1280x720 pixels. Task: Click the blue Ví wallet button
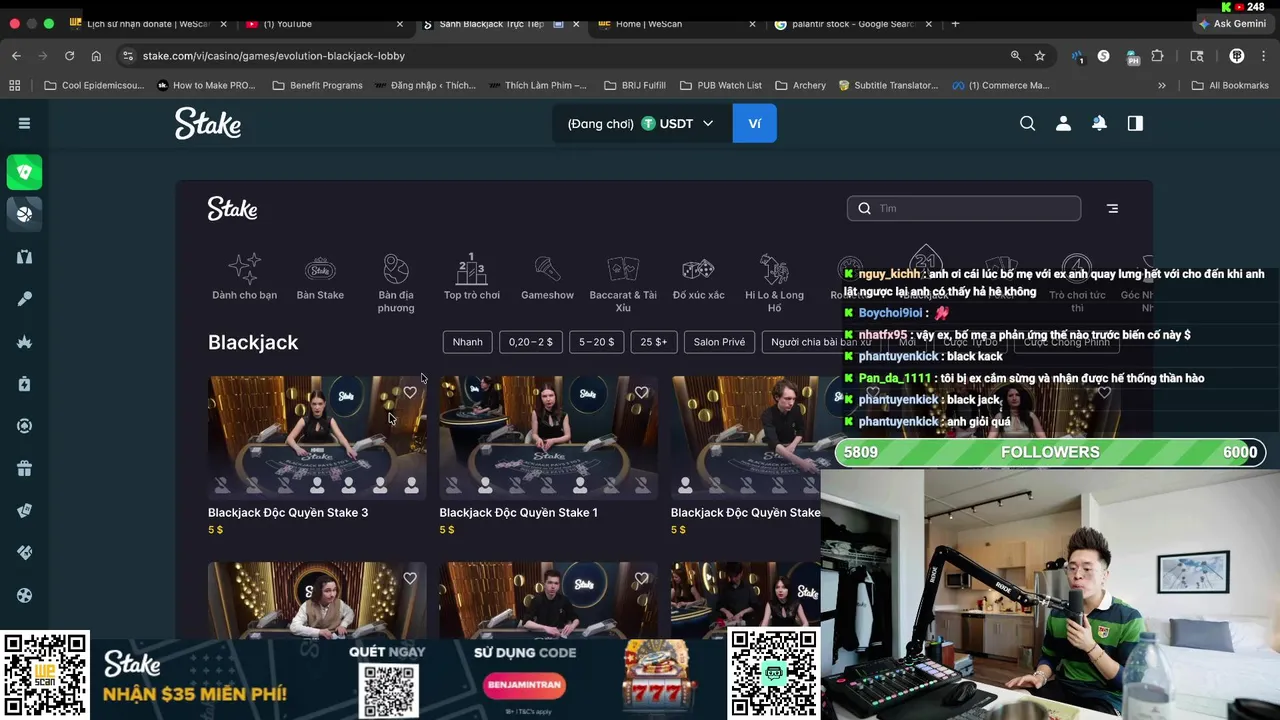click(x=754, y=123)
